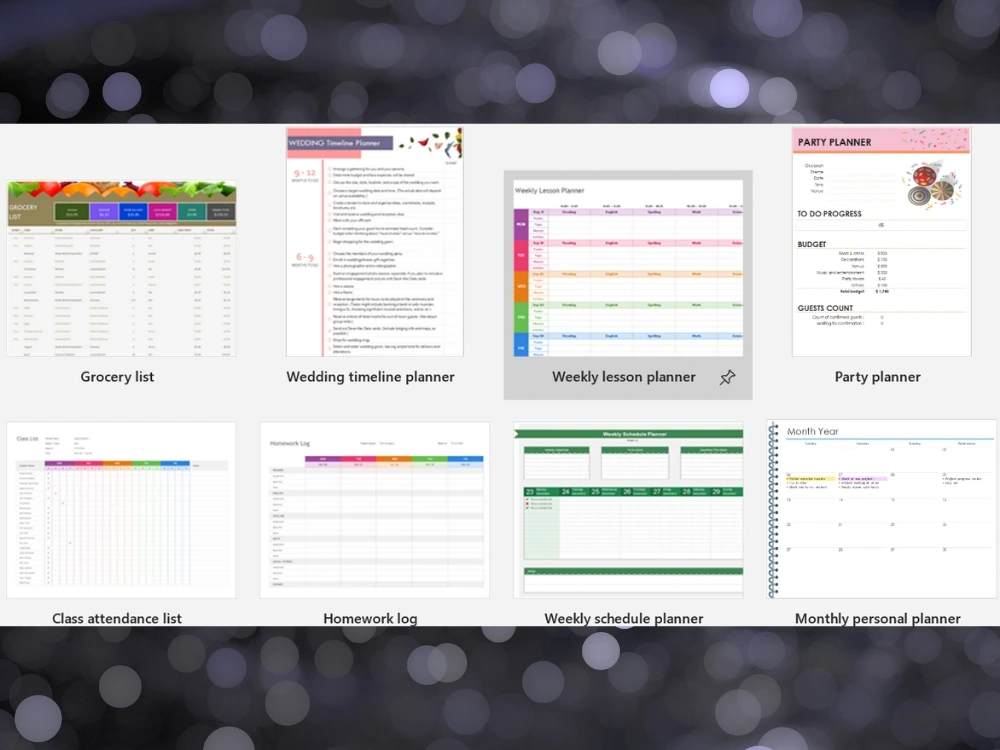The height and width of the screenshot is (750, 1000).
Task: Open the Monthly personal planner thumbnail
Action: (881, 509)
